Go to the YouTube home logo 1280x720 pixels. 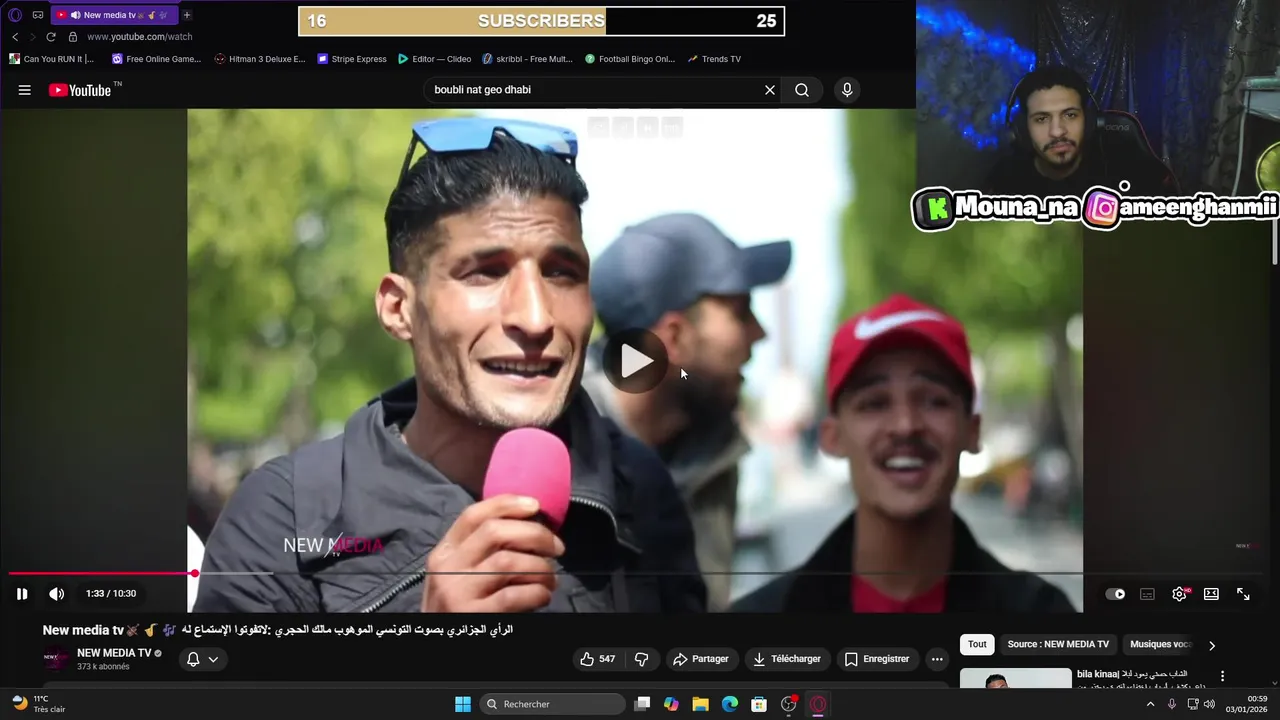click(x=80, y=90)
